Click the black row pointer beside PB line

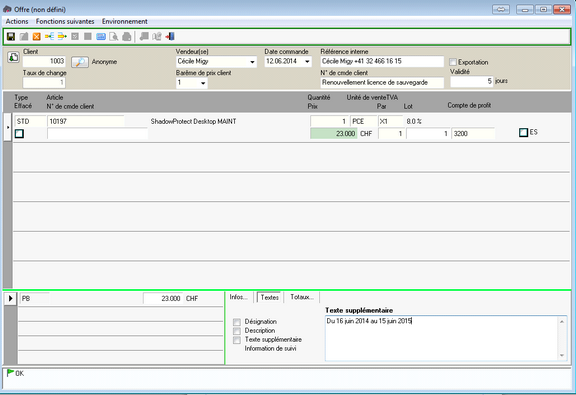click(10, 298)
